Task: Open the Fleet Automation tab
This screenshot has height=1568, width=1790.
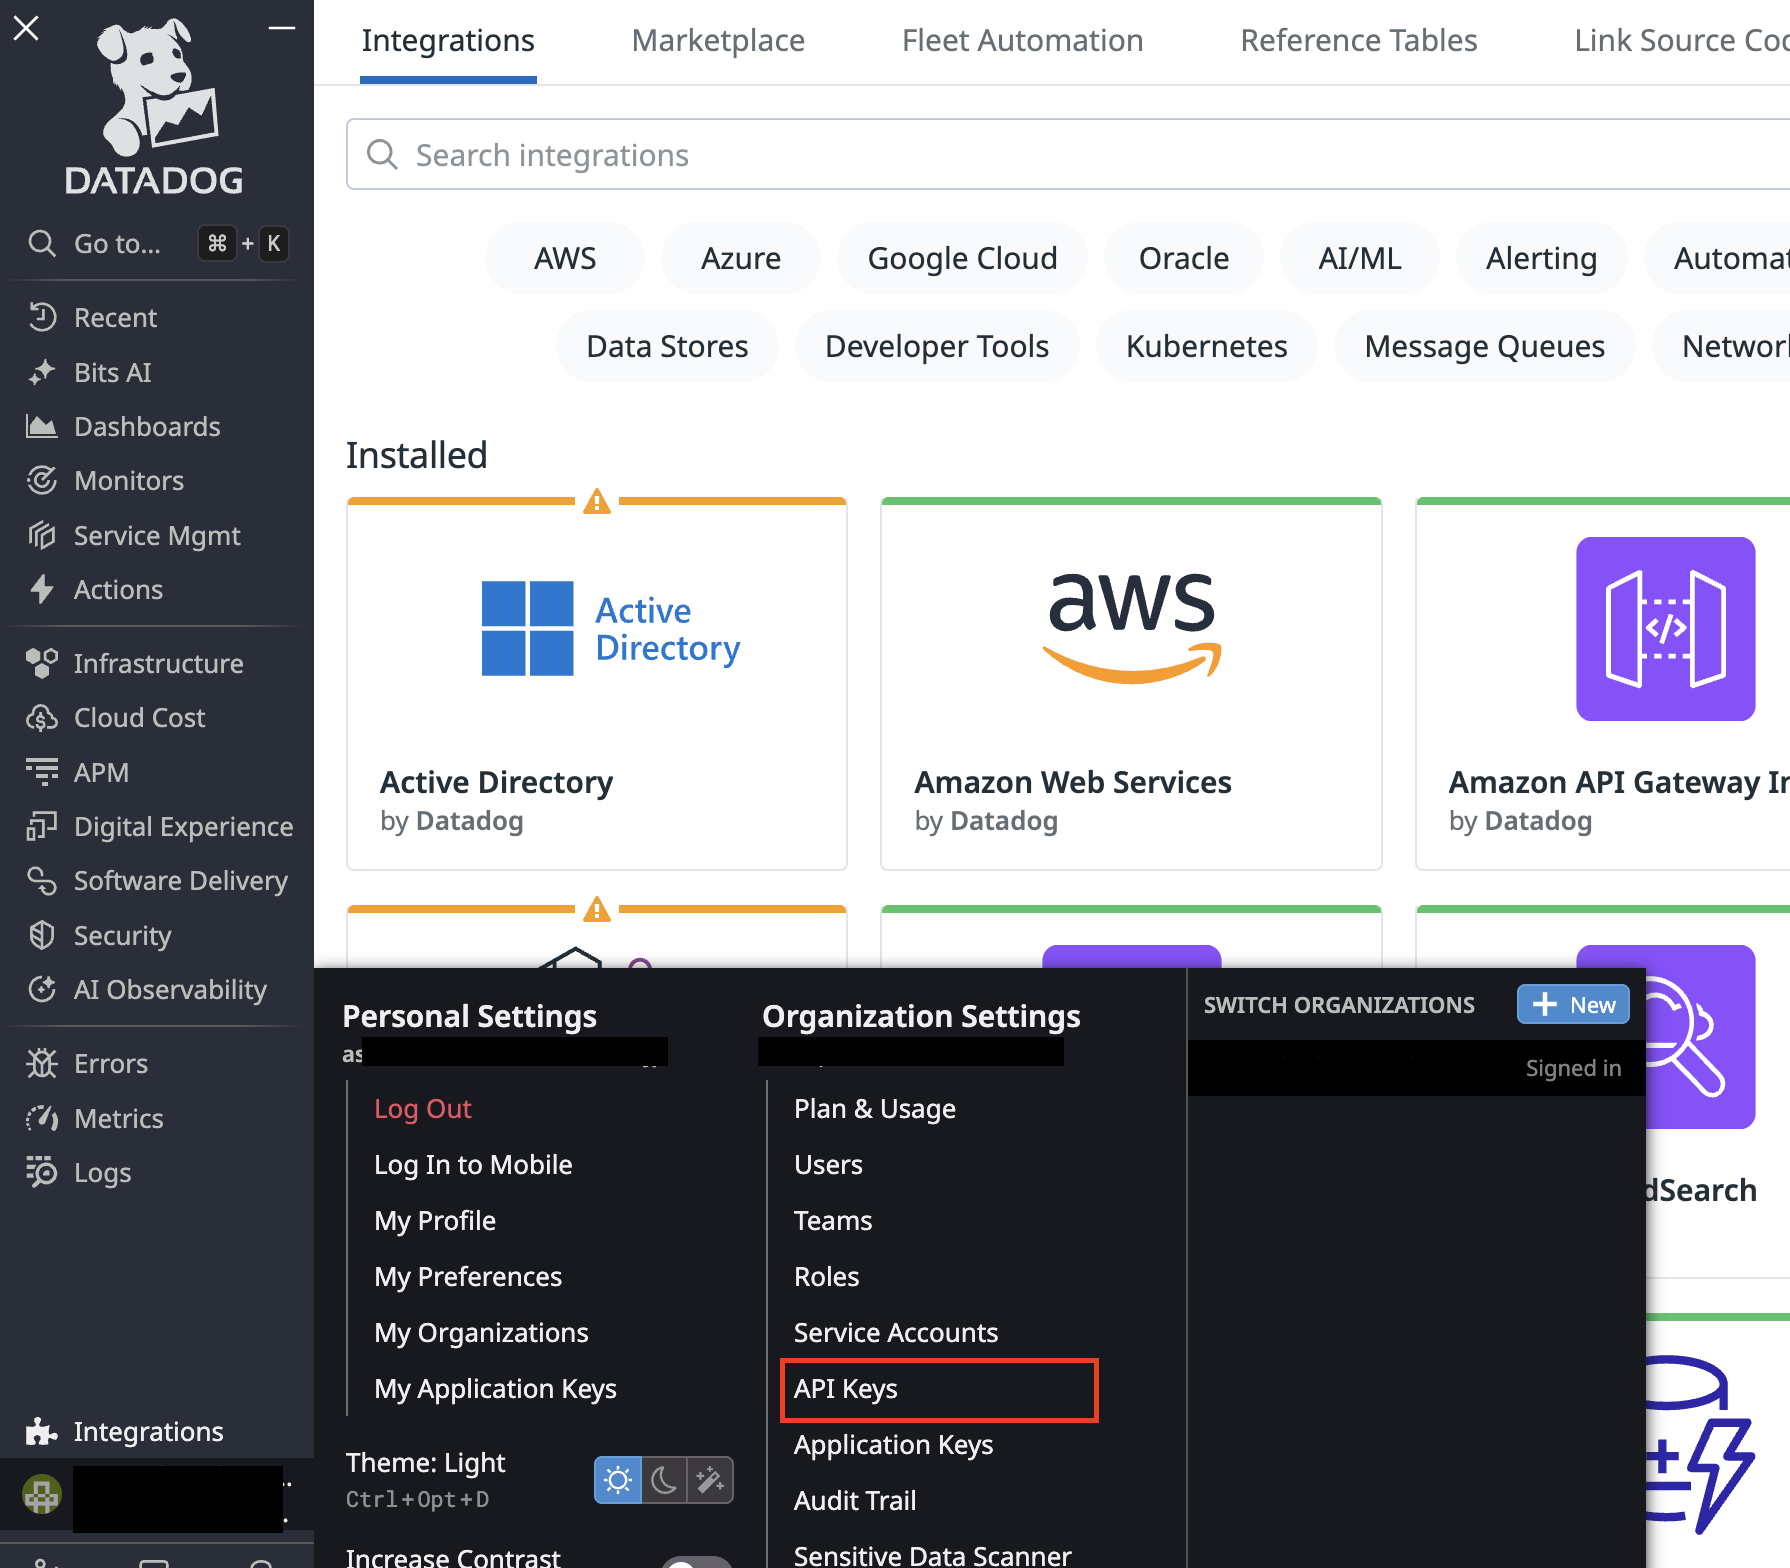Action: pos(1022,41)
